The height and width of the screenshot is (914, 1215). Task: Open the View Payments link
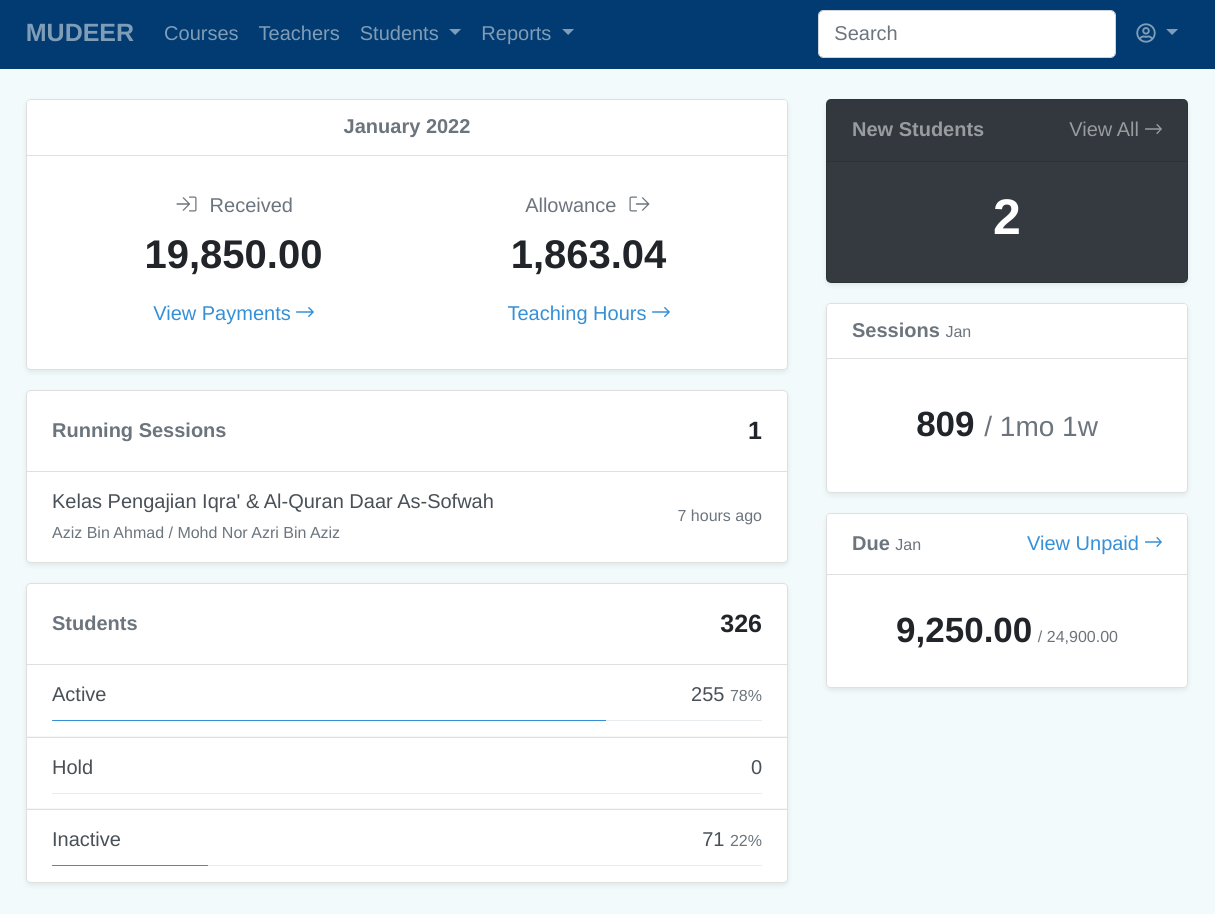point(222,313)
